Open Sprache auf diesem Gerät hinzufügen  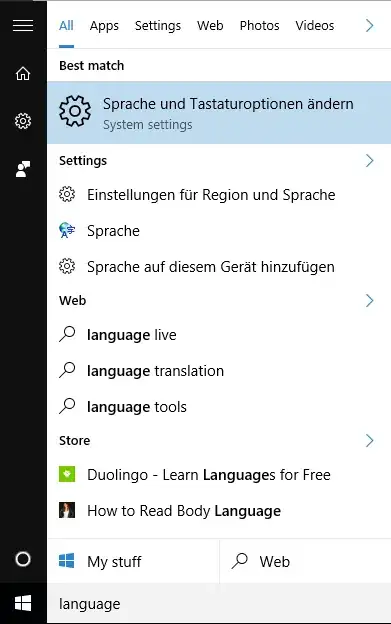click(x=219, y=267)
